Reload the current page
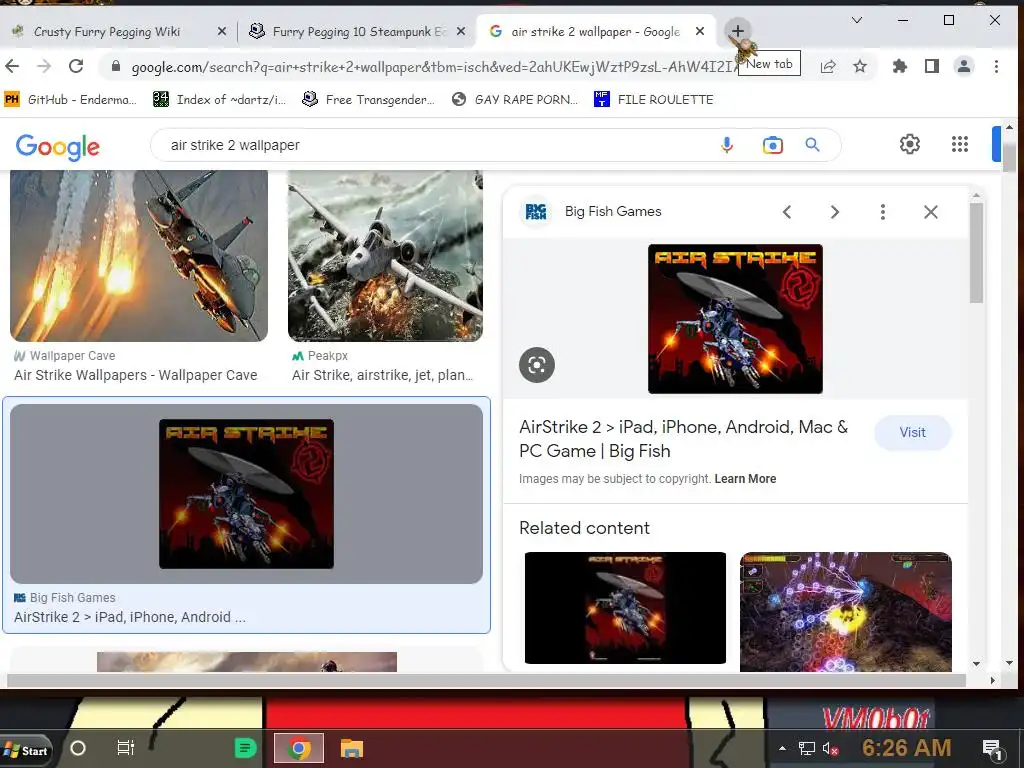1024x768 pixels. coord(76,66)
